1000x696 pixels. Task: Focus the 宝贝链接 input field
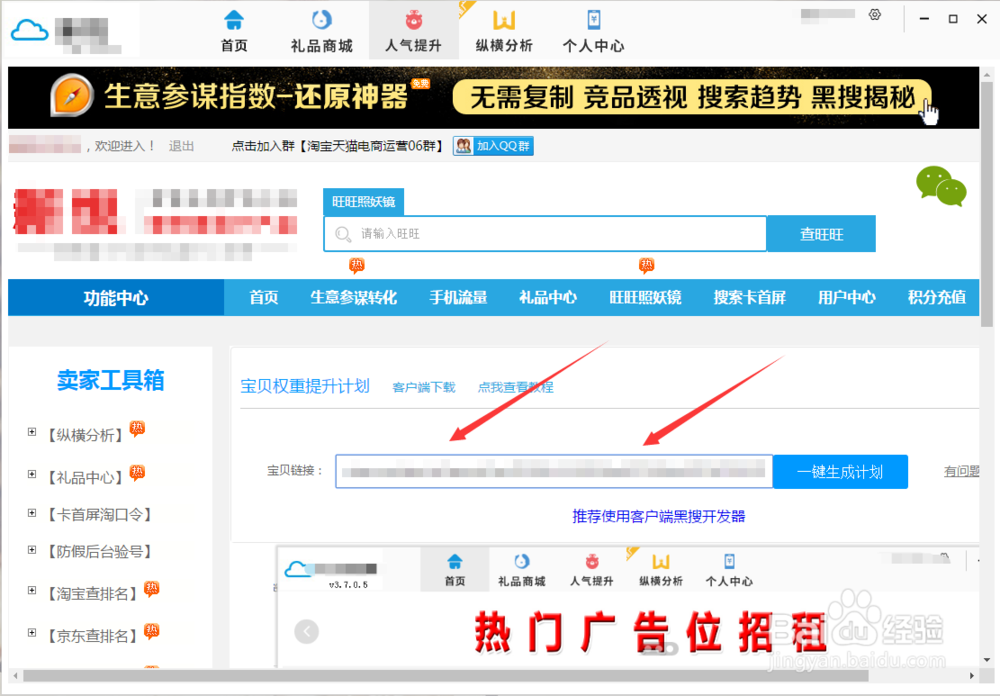554,472
